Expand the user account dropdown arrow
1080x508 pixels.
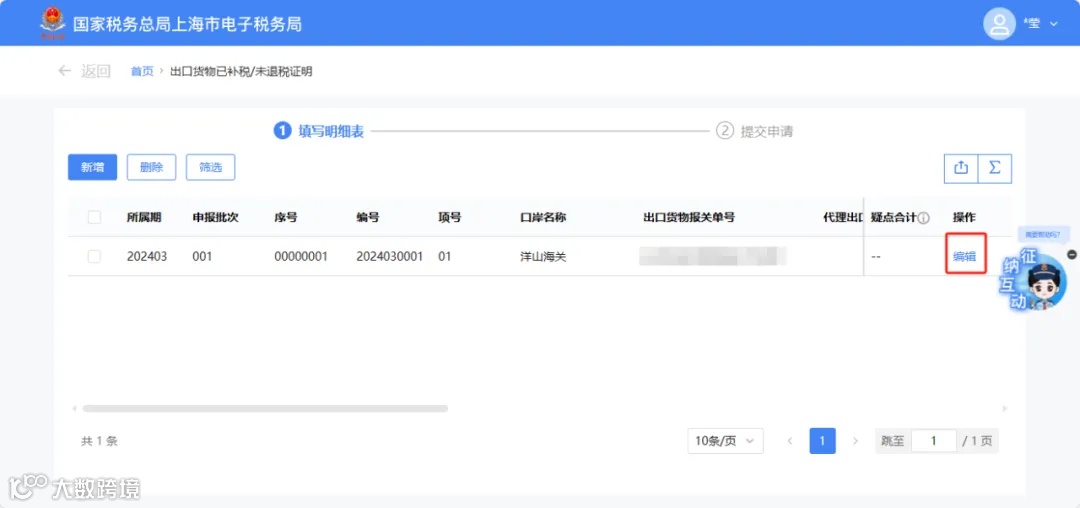tap(1053, 24)
